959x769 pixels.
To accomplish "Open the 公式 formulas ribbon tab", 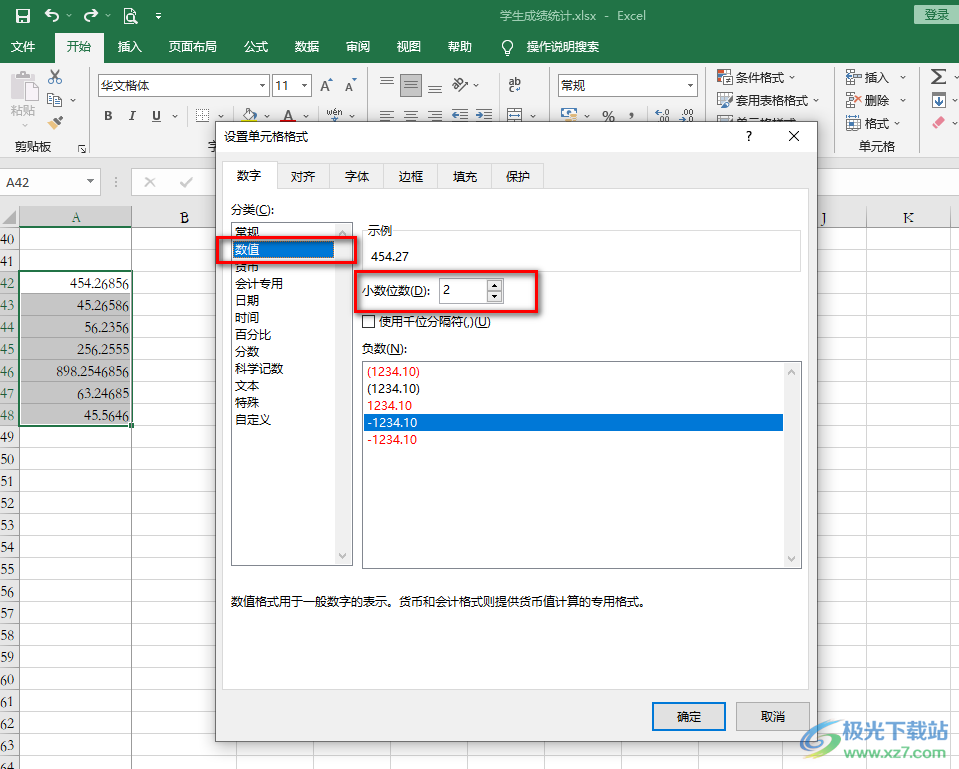I will coord(256,47).
